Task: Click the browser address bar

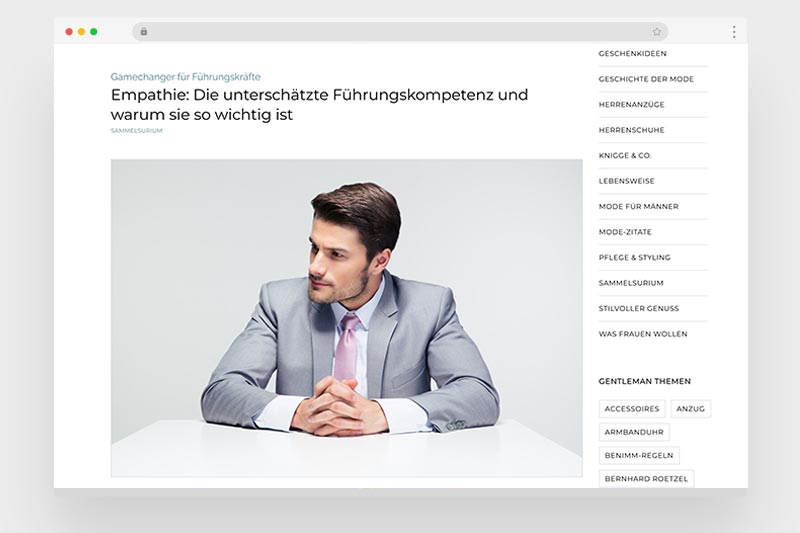Action: click(400, 32)
